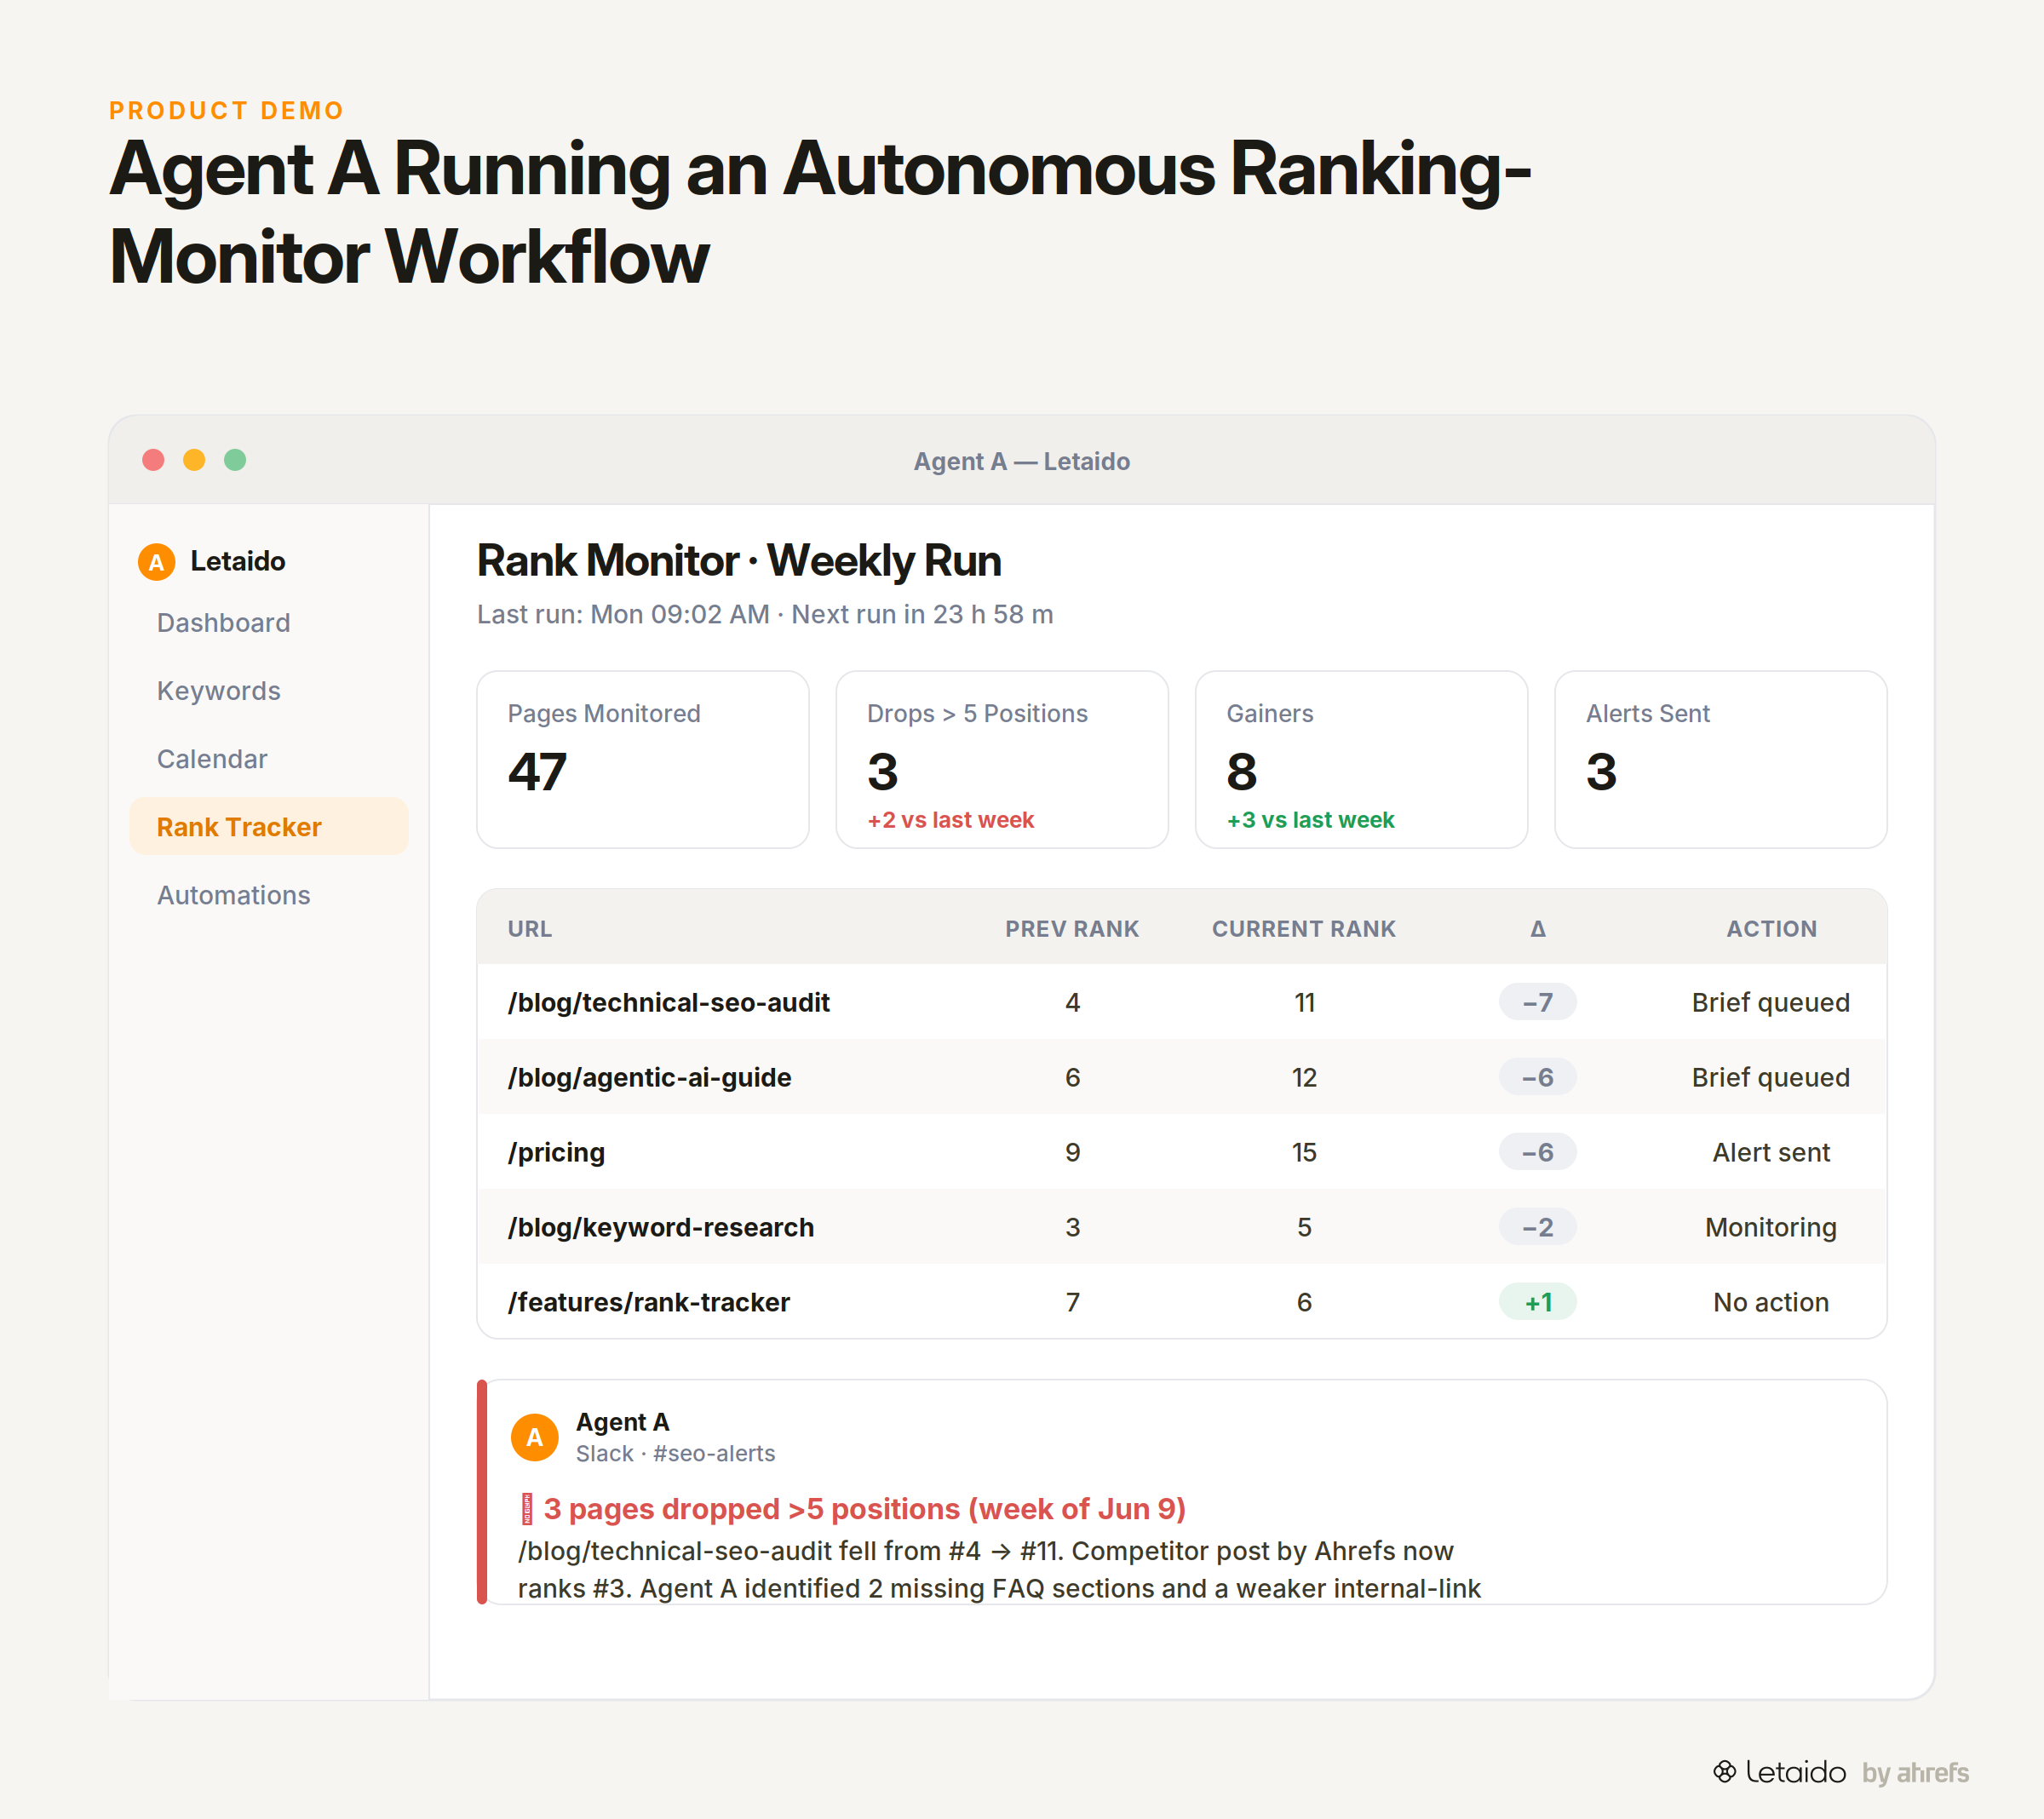Screen dimensions: 2044x1819
Task: Click current rank 11 in technical-seo-audit row
Action: [1304, 1002]
